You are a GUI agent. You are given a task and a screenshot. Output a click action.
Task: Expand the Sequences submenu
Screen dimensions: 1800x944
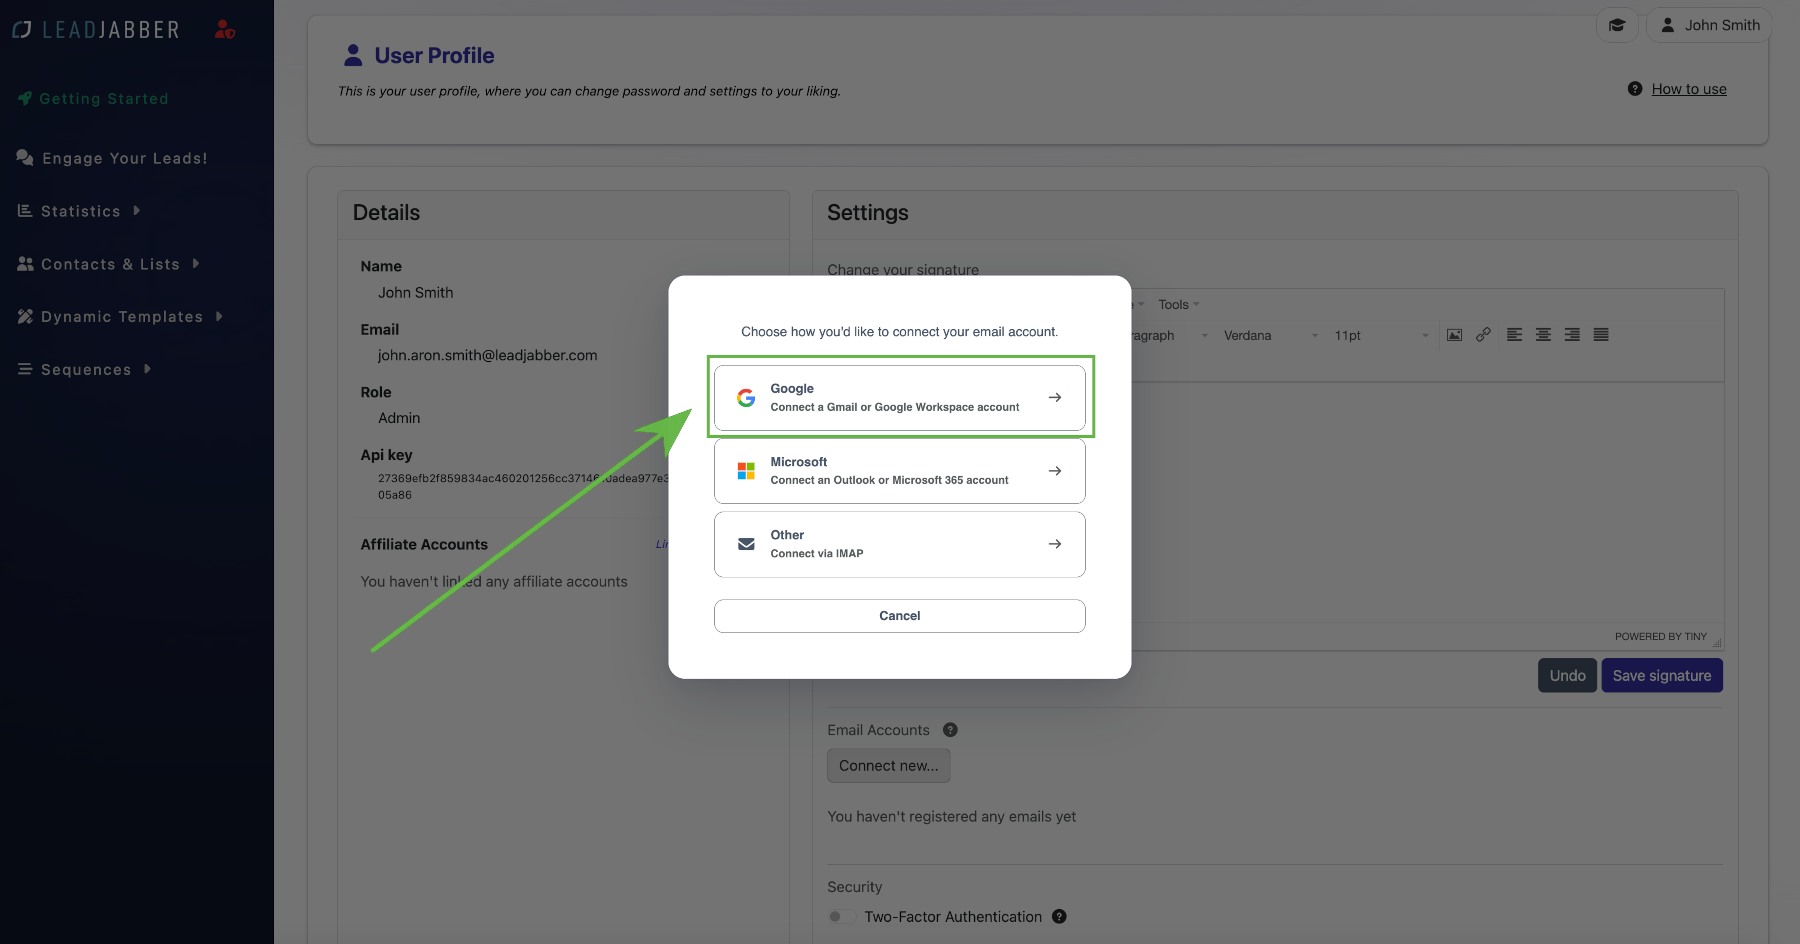pos(84,370)
